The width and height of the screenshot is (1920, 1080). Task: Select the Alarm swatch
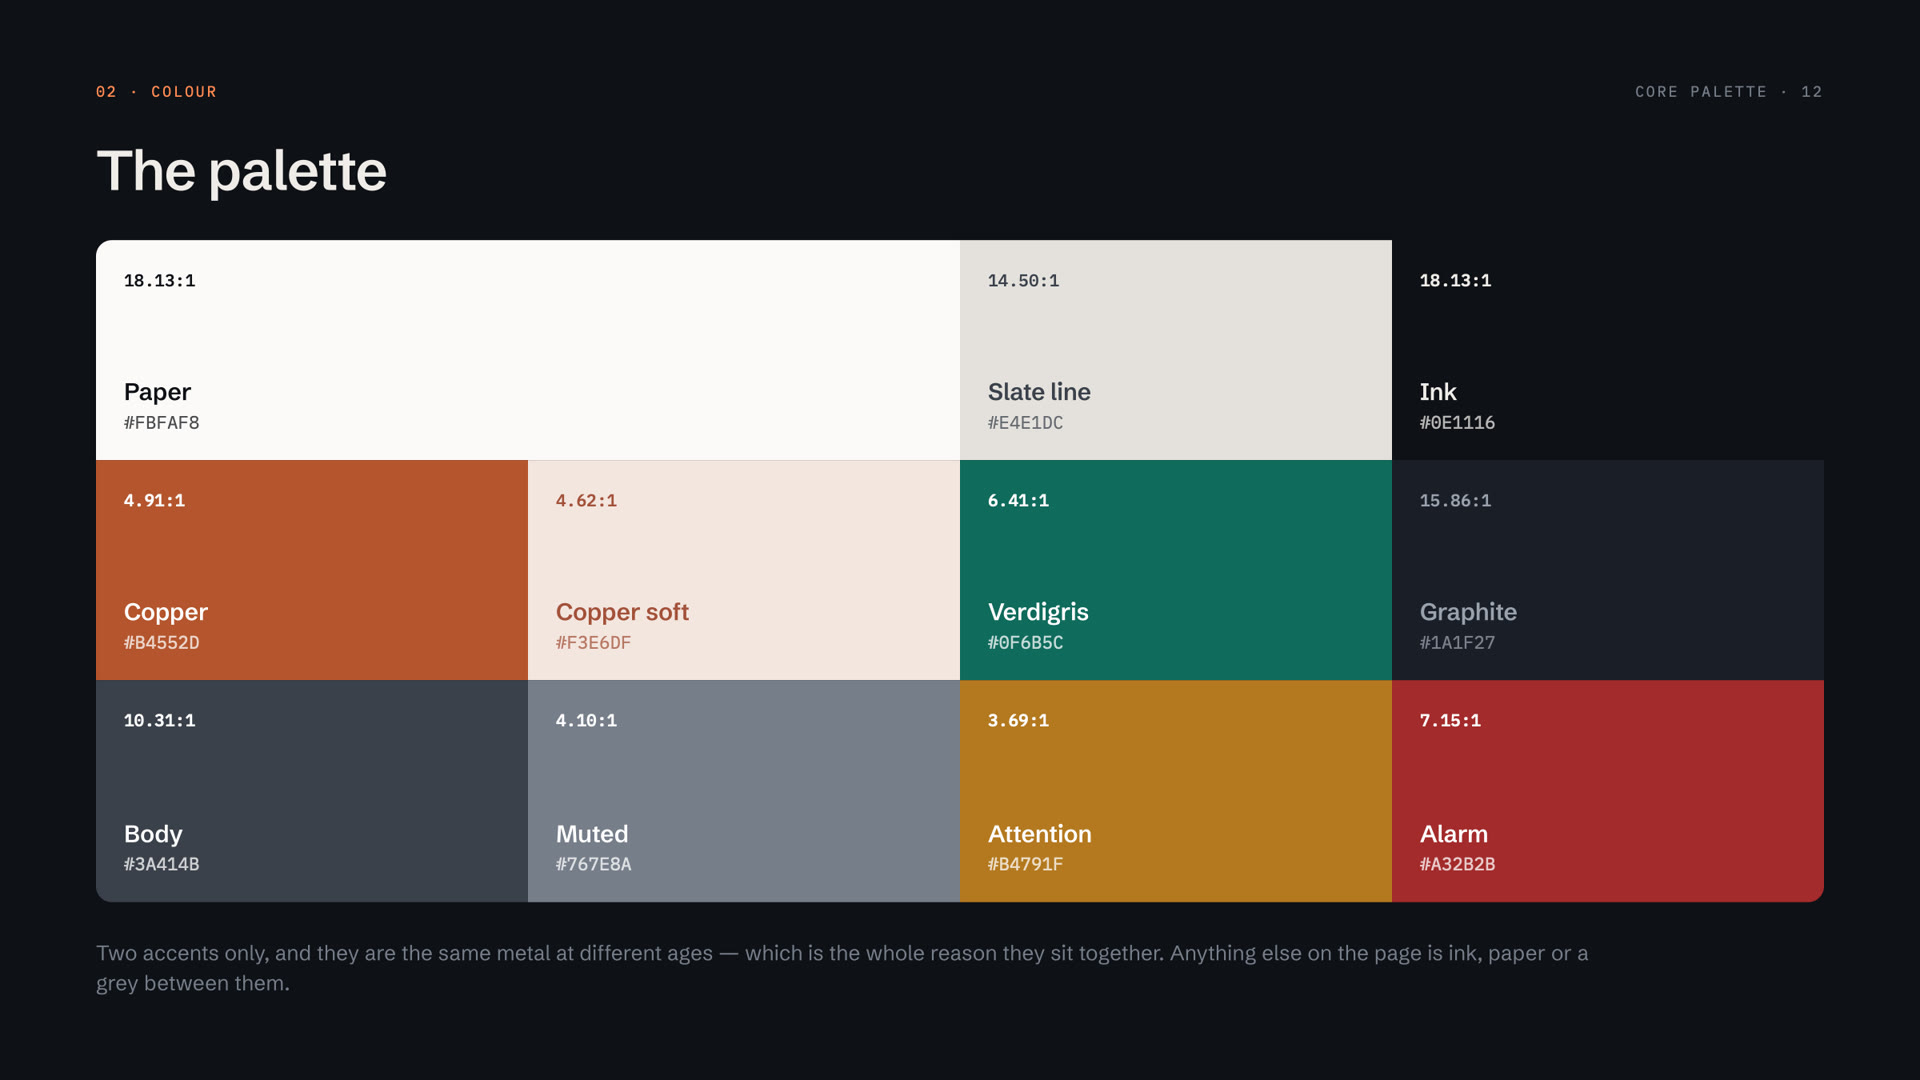pyautogui.click(x=1608, y=791)
